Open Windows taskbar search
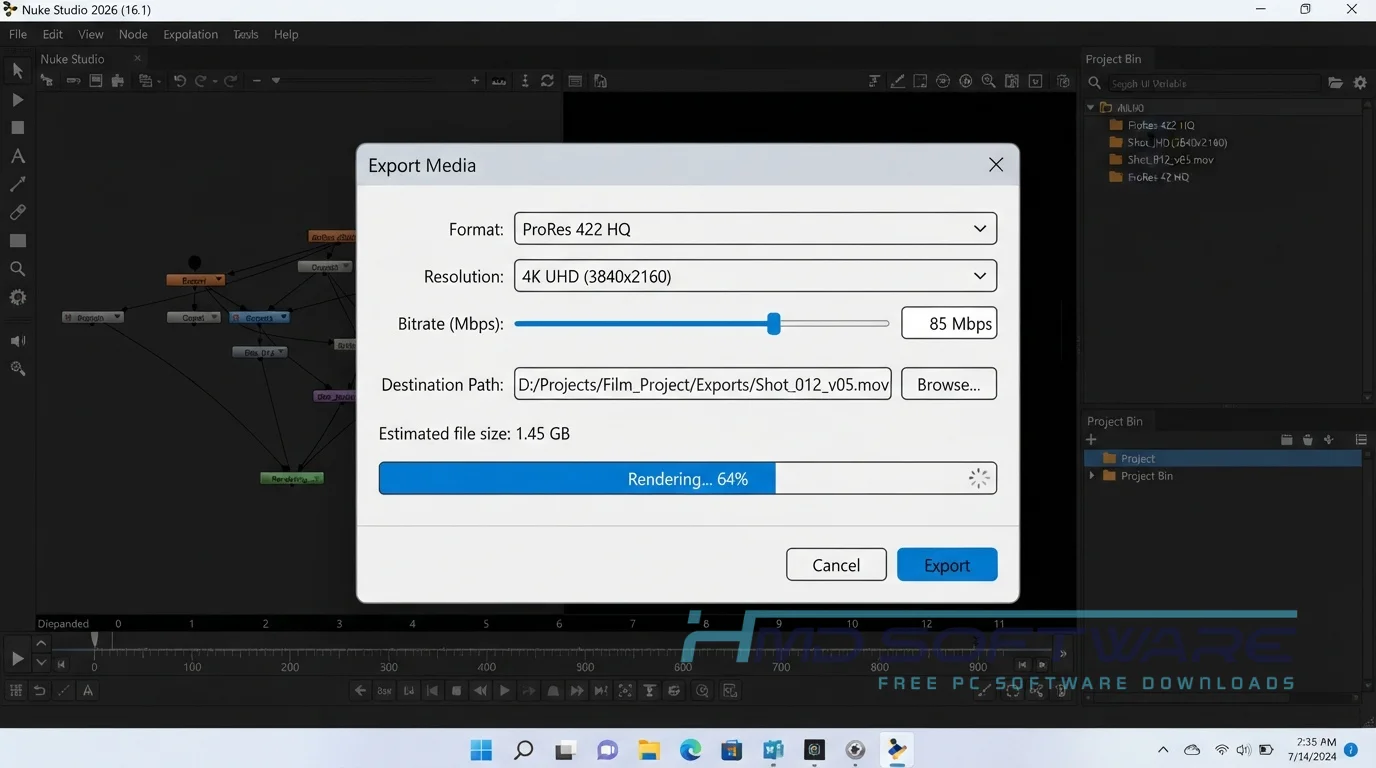The image size is (1376, 768). [x=523, y=750]
